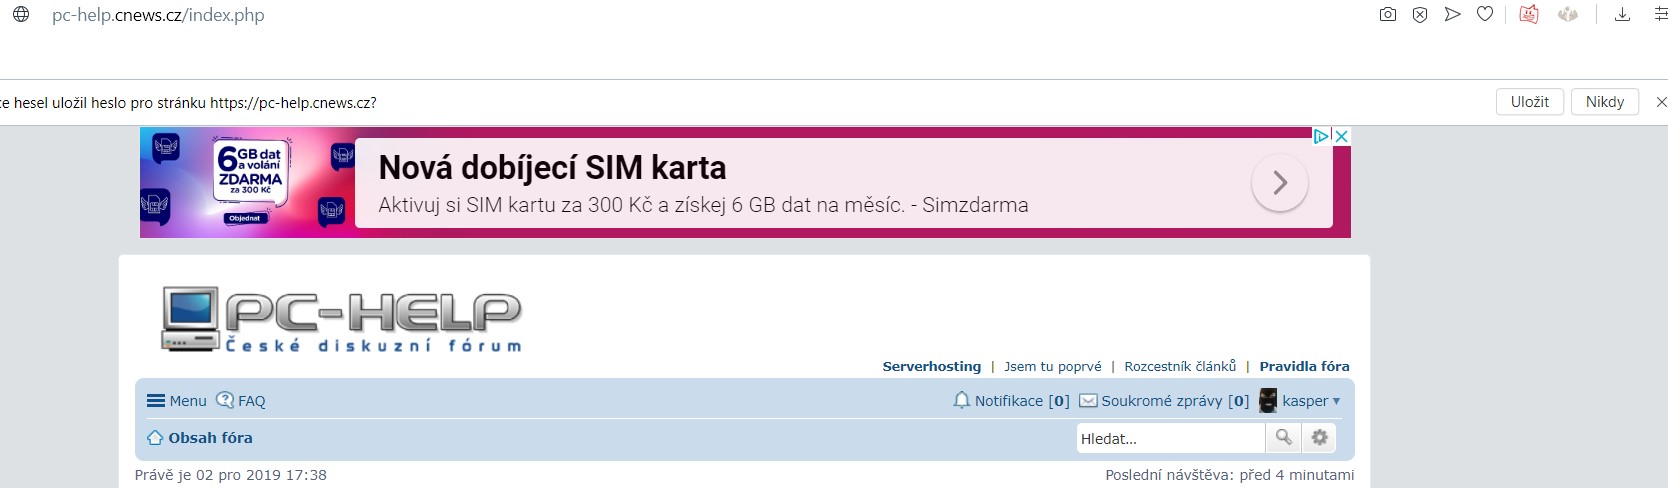Open the browser downloads icon
Screen dimensions: 1668x488
point(1623,14)
